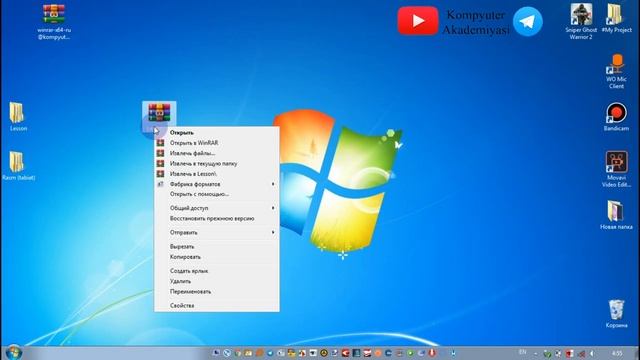Screen dimensions: 640x360
Task: Choose Извлечь в текущую папку
Action: click(x=217, y=163)
